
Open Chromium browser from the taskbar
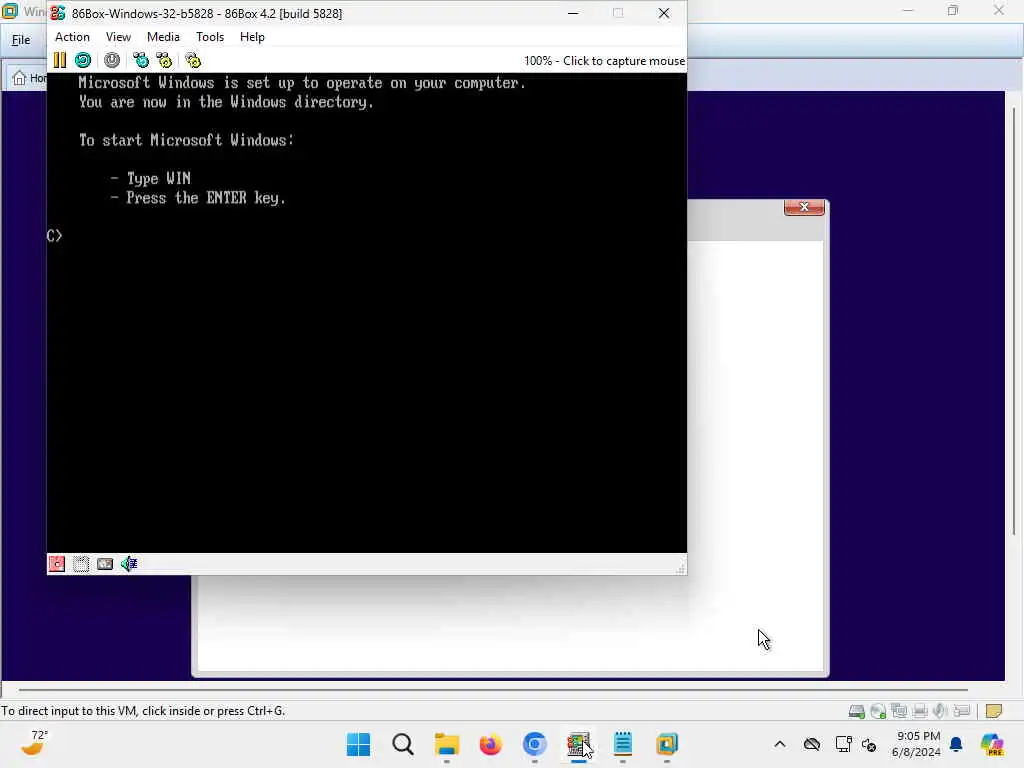[535, 744]
